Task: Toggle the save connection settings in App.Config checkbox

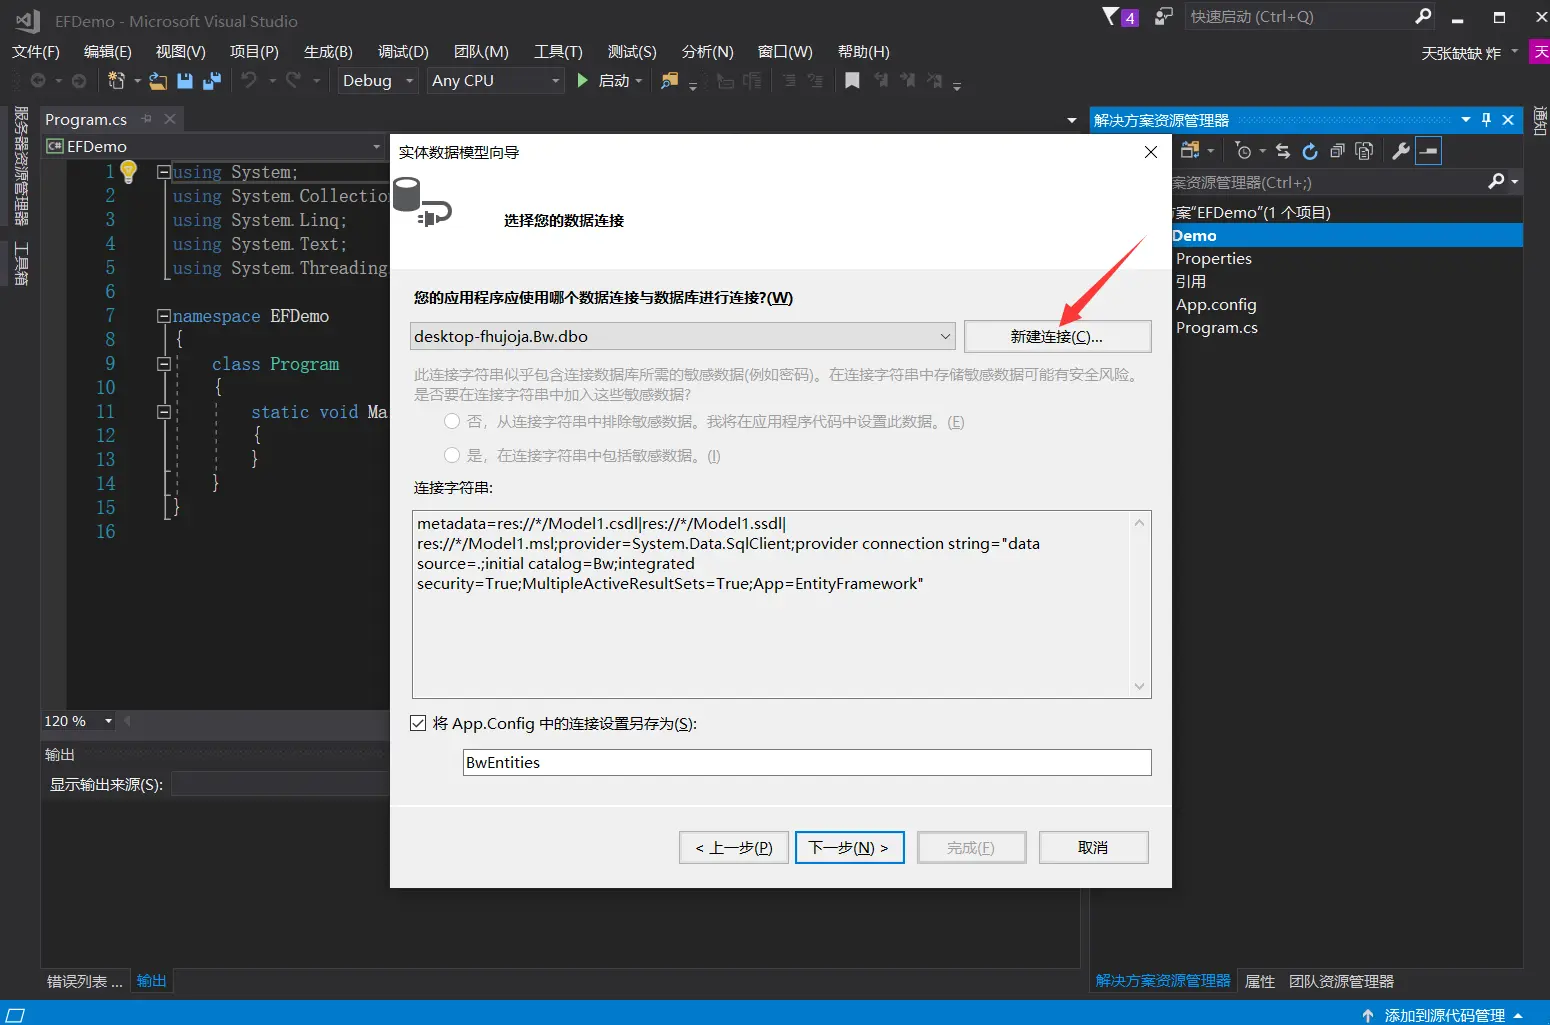Action: 418,723
